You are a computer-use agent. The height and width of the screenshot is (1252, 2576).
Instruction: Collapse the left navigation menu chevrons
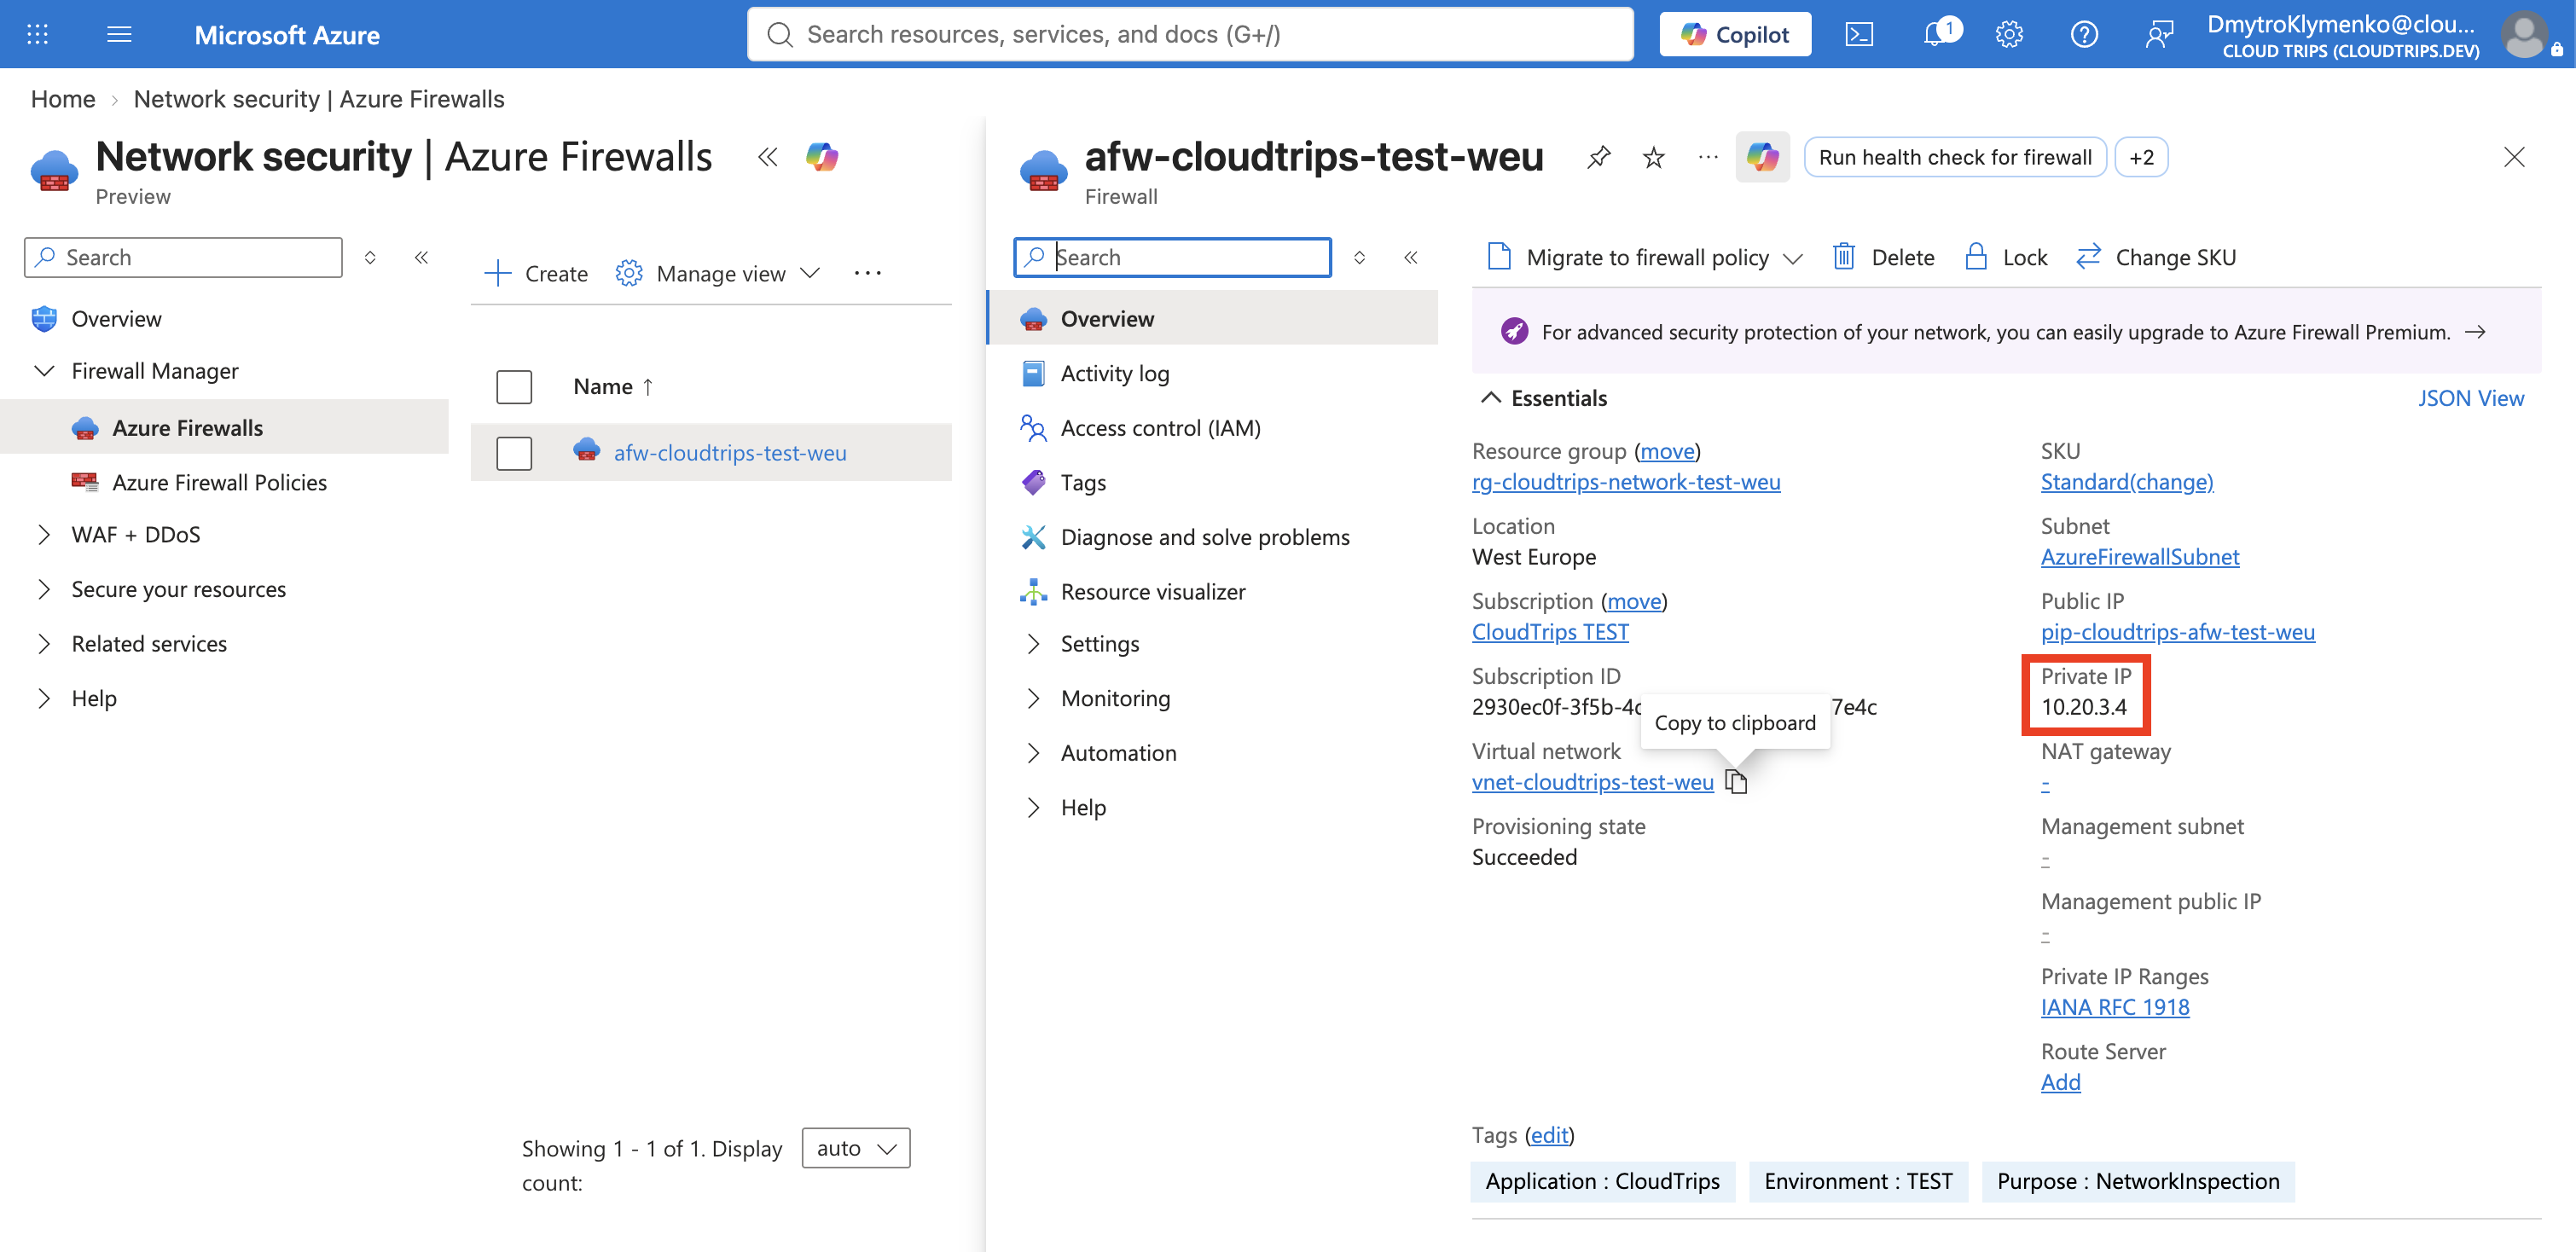pos(422,257)
